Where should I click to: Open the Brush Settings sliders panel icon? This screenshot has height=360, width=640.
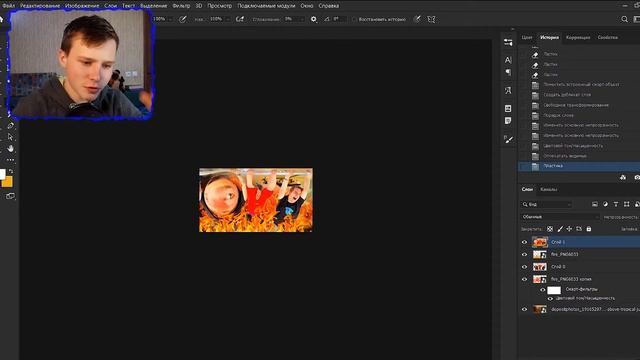click(x=508, y=42)
